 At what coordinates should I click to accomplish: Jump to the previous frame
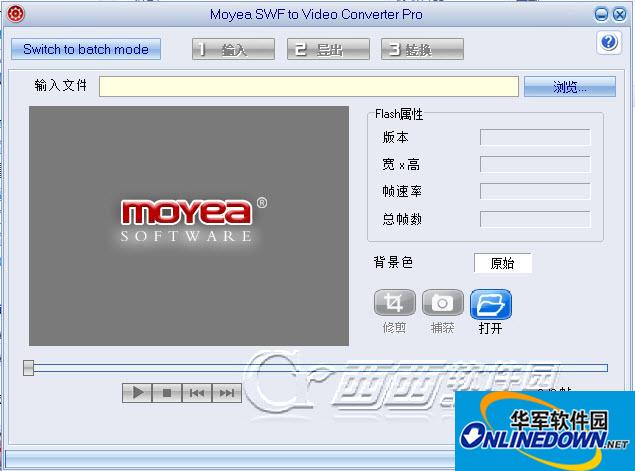[197, 392]
